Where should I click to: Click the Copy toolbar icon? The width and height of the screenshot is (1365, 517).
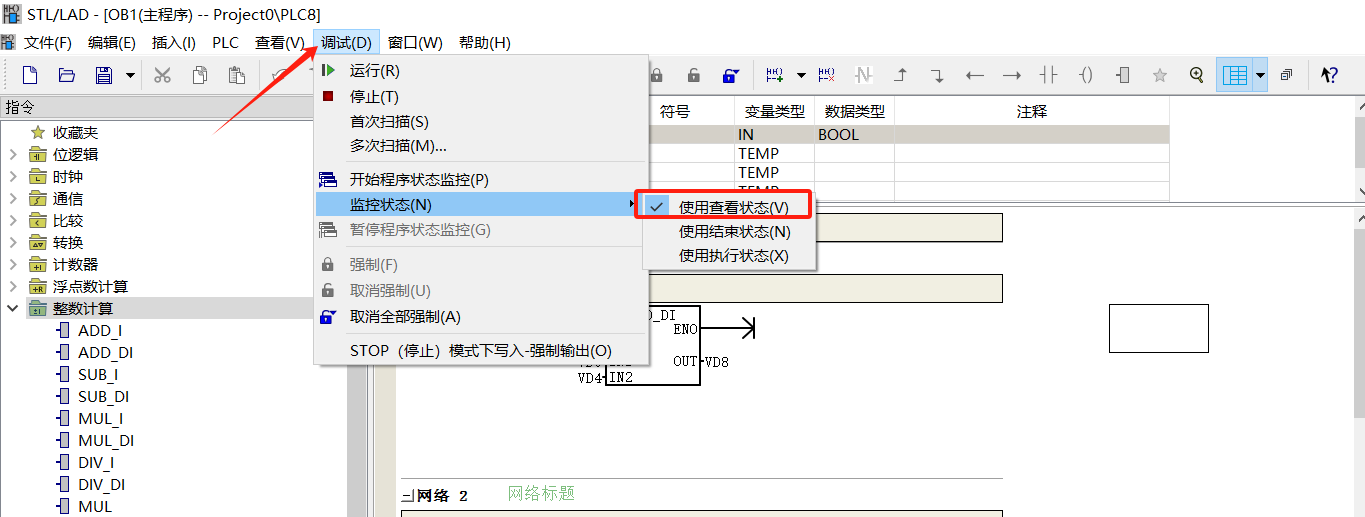pos(200,75)
